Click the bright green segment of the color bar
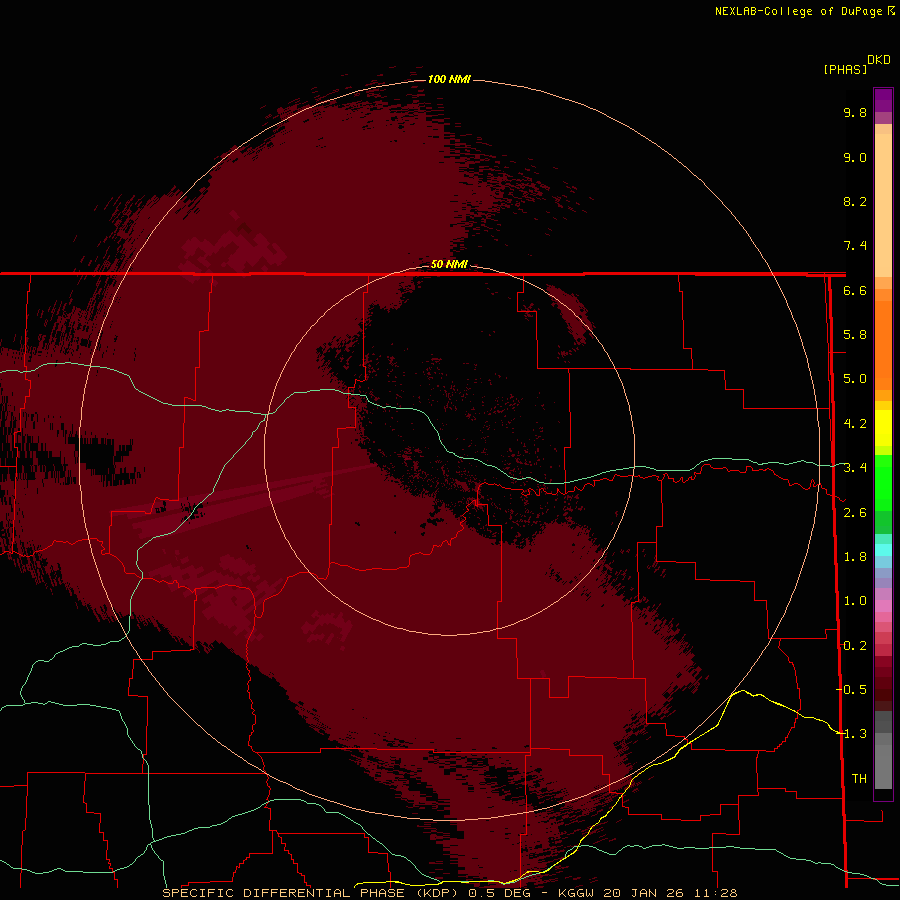The height and width of the screenshot is (900, 900). [883, 482]
